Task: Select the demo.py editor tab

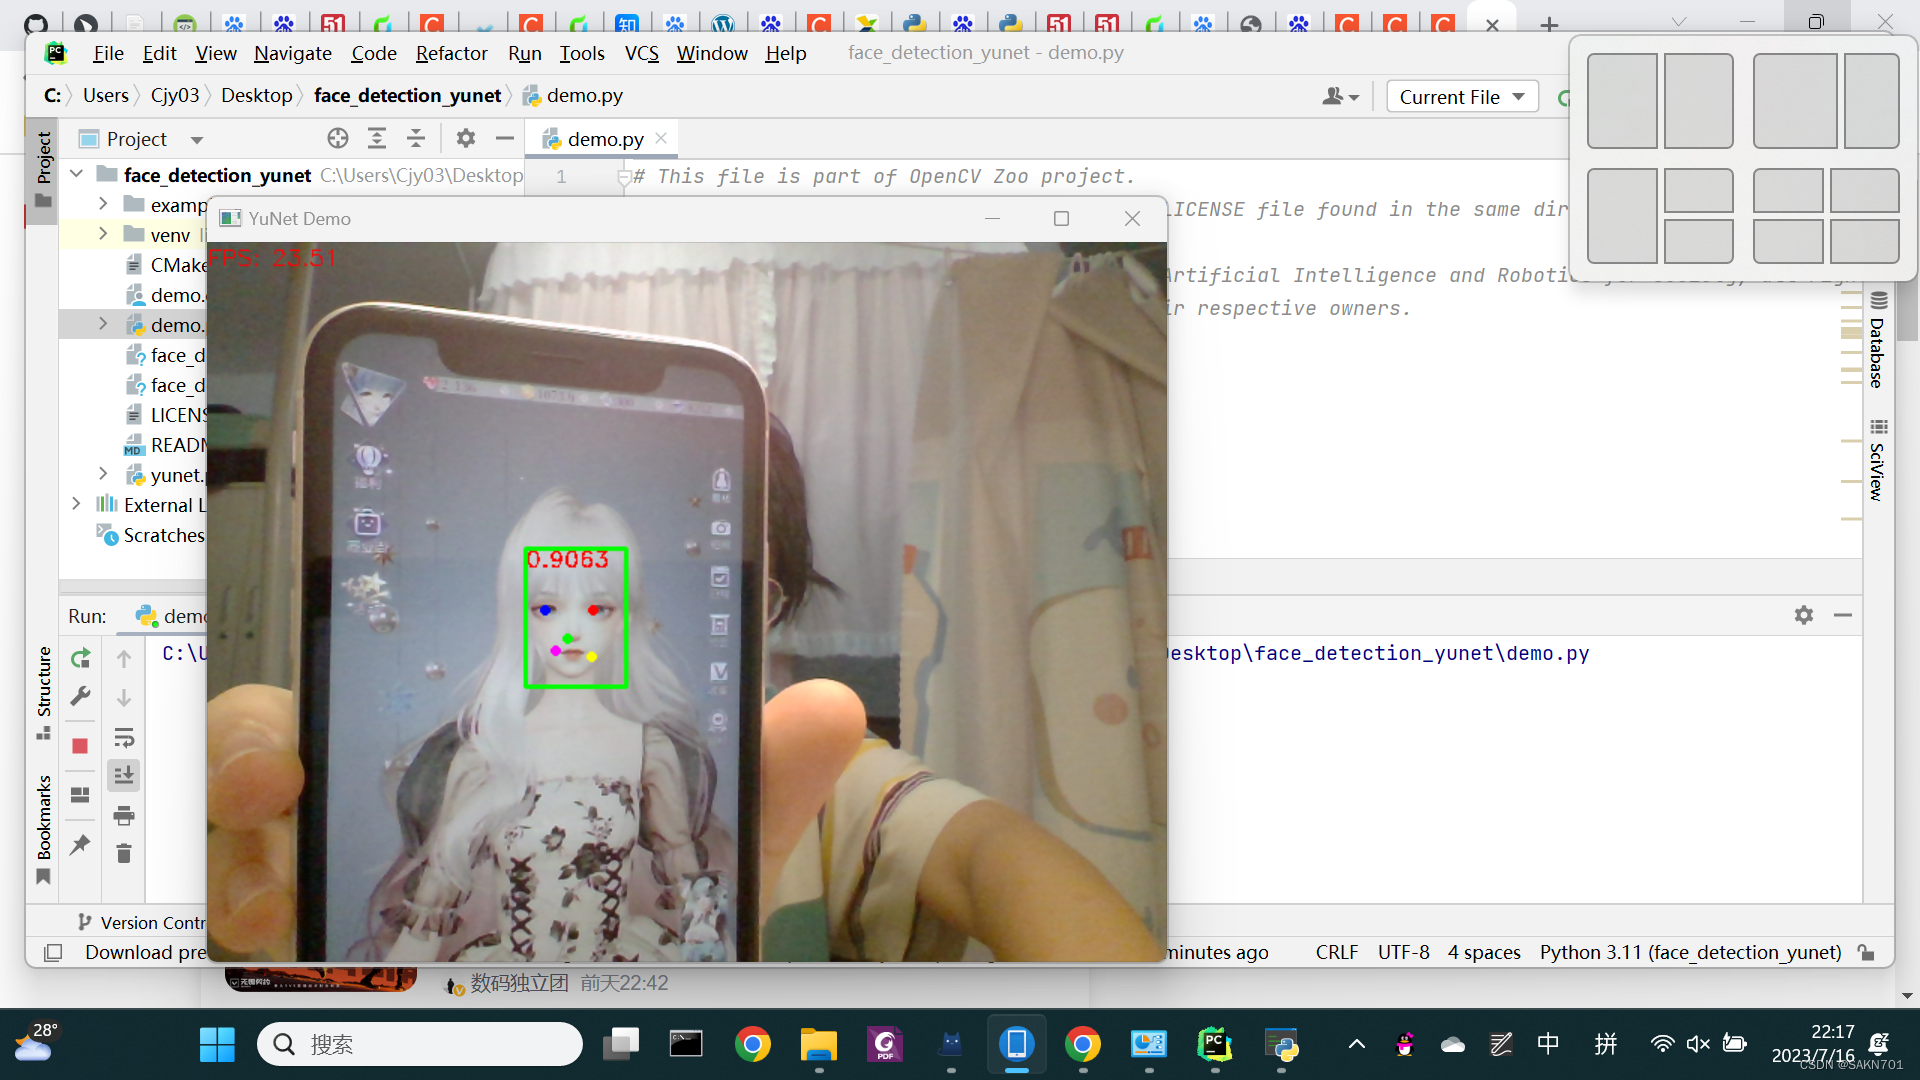Action: tap(603, 139)
